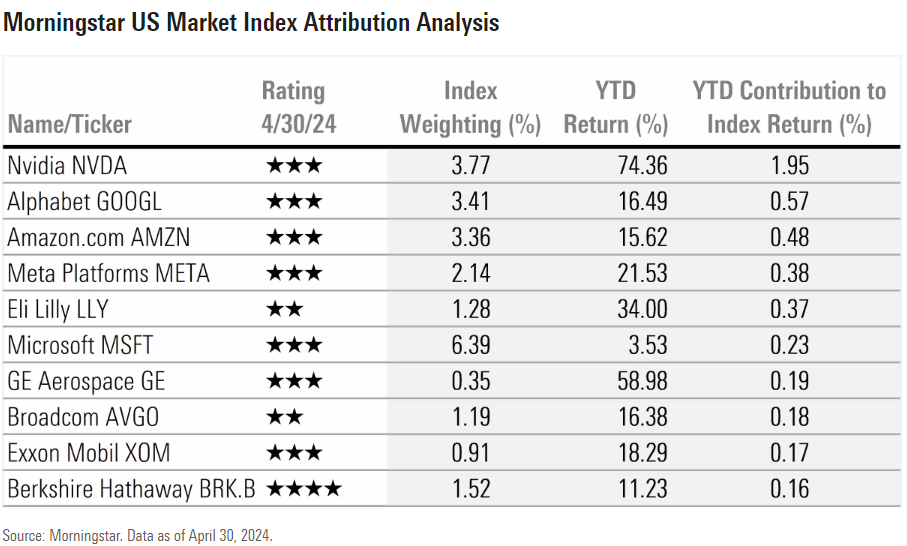Click the Rating 4/30/24 column header
The width and height of the screenshot is (907, 546).
[294, 108]
